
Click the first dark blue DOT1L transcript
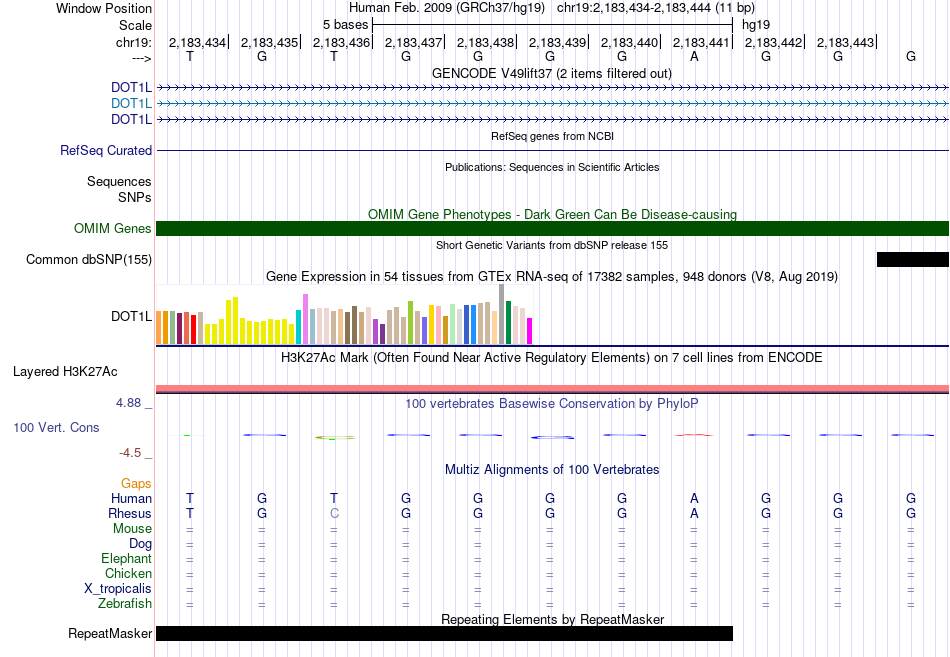tap(553, 88)
